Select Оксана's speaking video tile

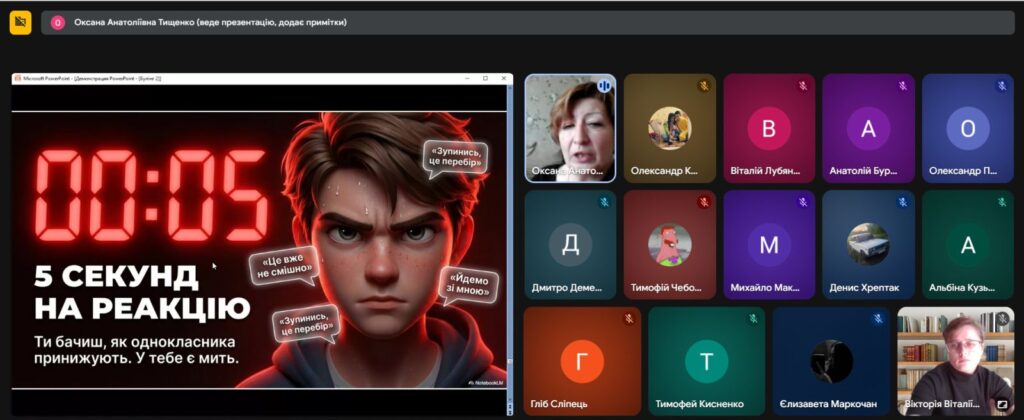(x=570, y=128)
